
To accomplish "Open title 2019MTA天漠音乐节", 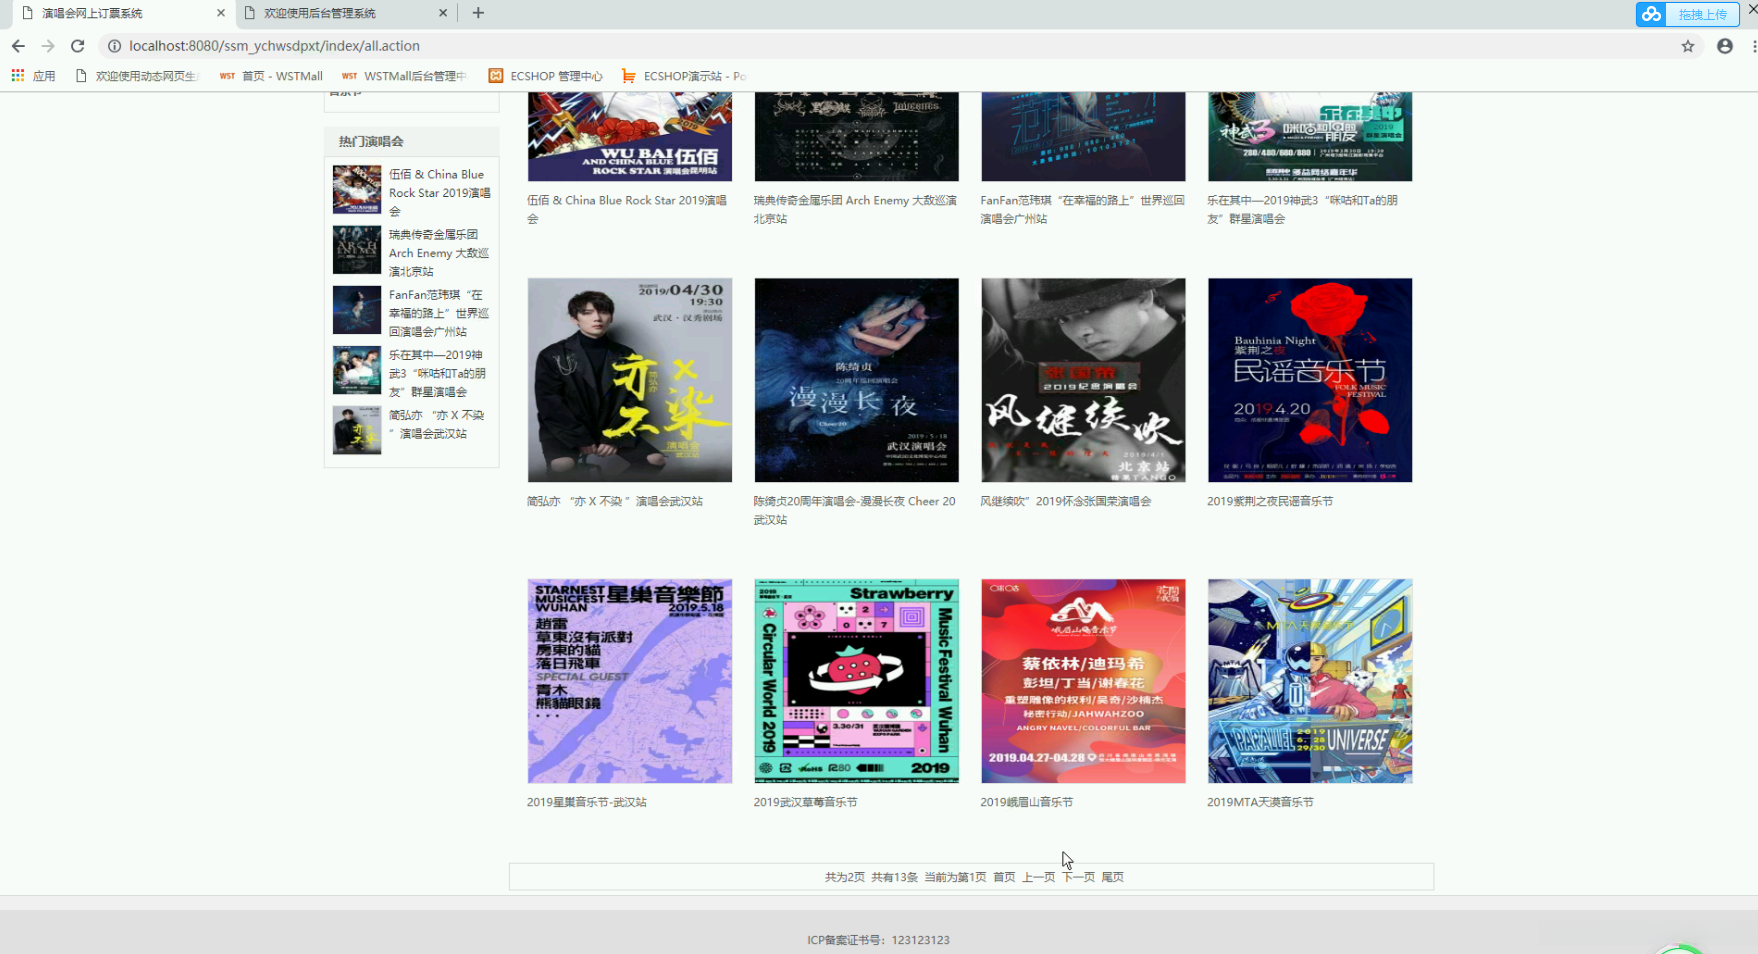I will click(1261, 802).
